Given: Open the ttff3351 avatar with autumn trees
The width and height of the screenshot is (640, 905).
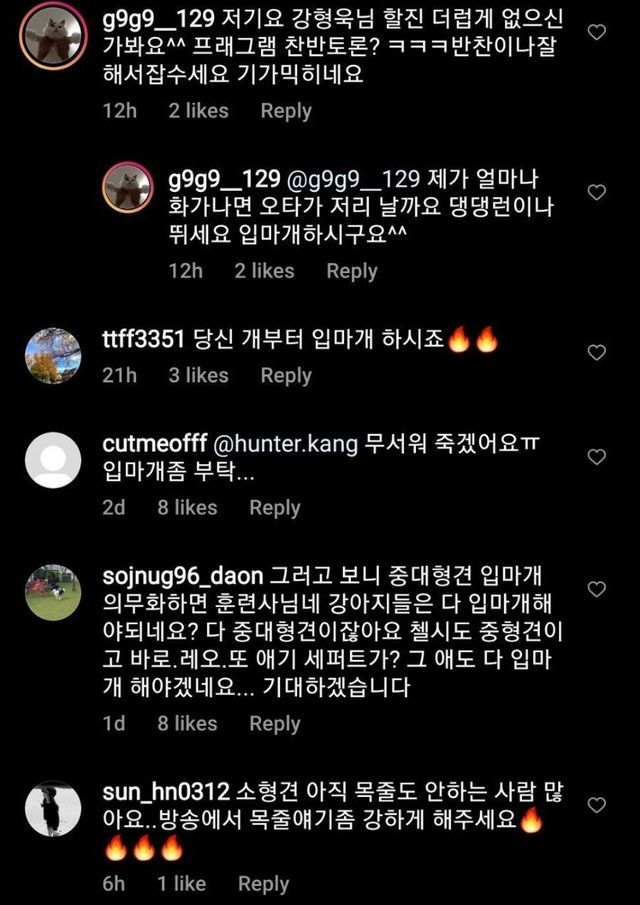Looking at the screenshot, I should [53, 356].
